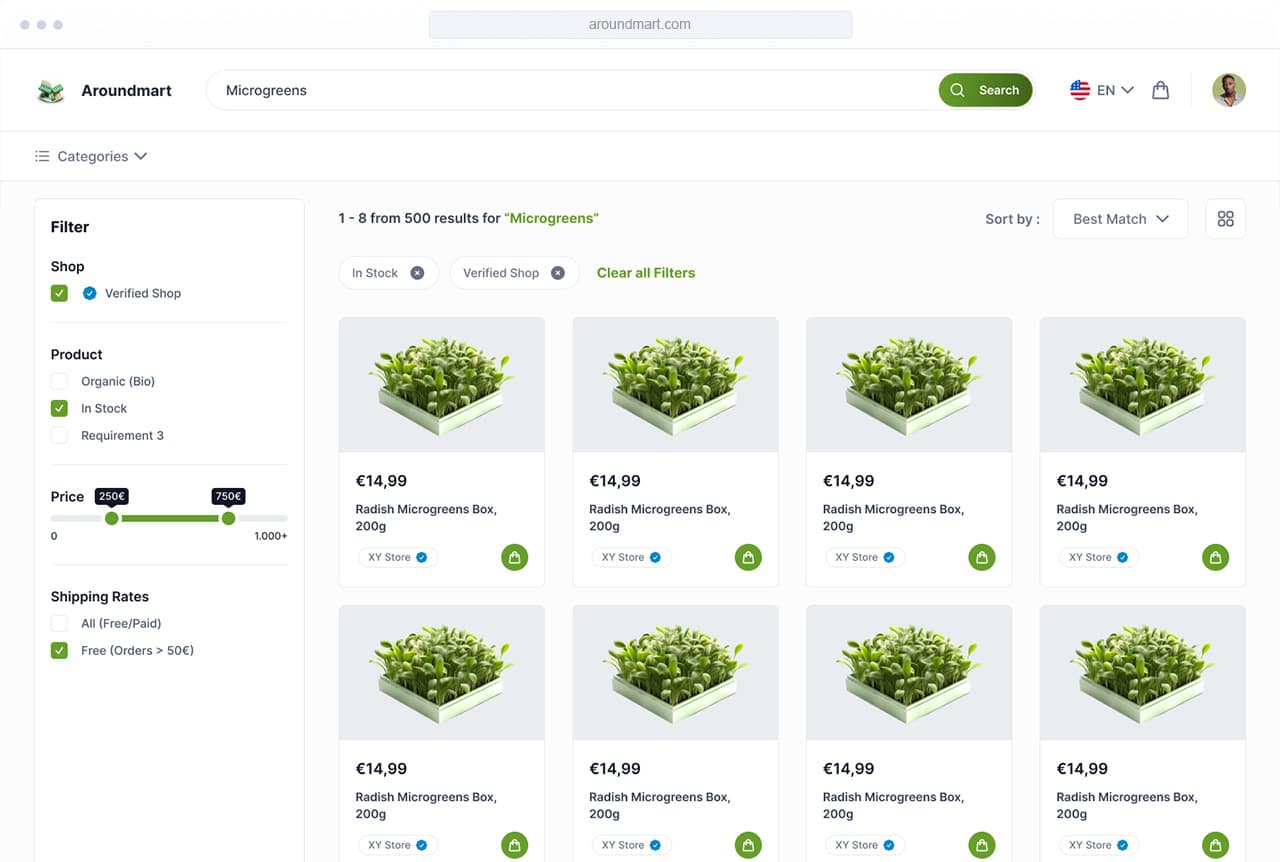Open the EN language selector

[x=1114, y=90]
